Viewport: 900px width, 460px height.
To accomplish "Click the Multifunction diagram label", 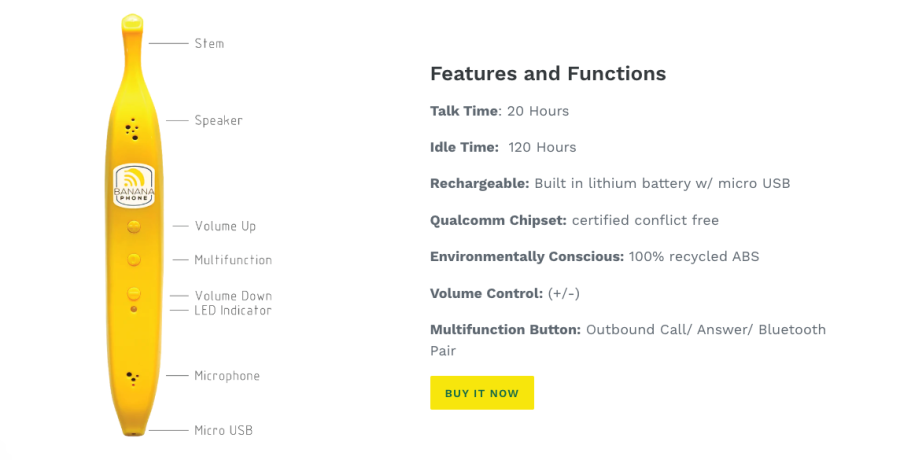I will (x=233, y=260).
